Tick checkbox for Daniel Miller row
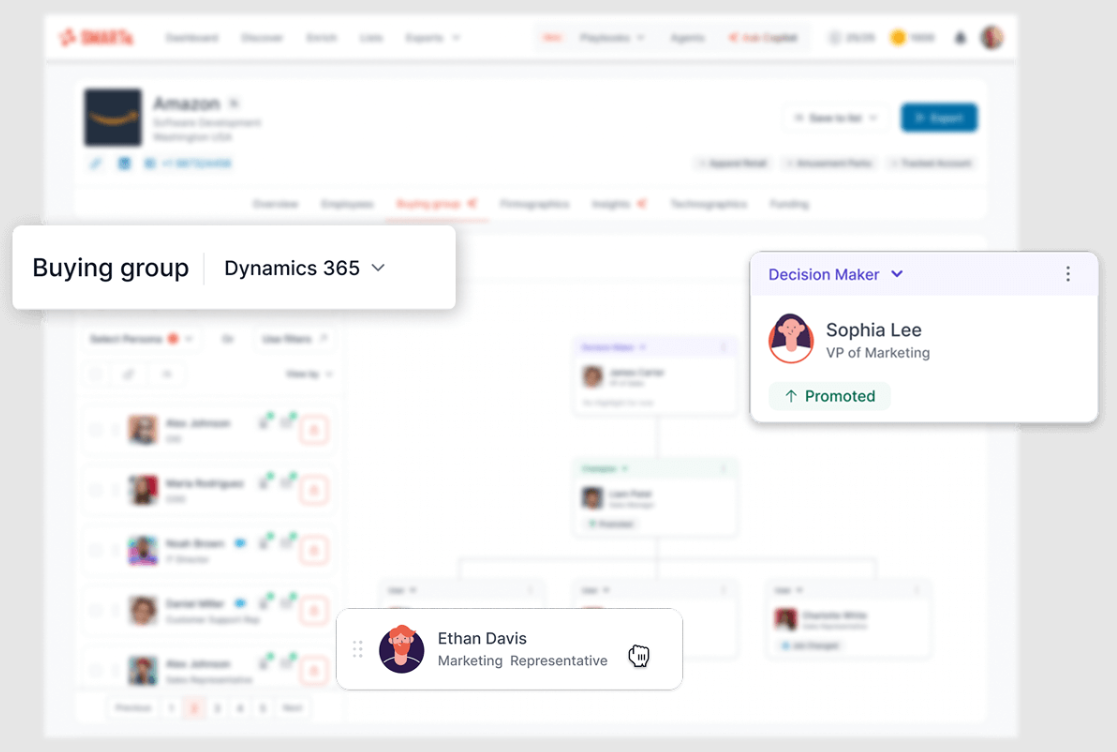Viewport: 1117px width, 752px height. 95,610
